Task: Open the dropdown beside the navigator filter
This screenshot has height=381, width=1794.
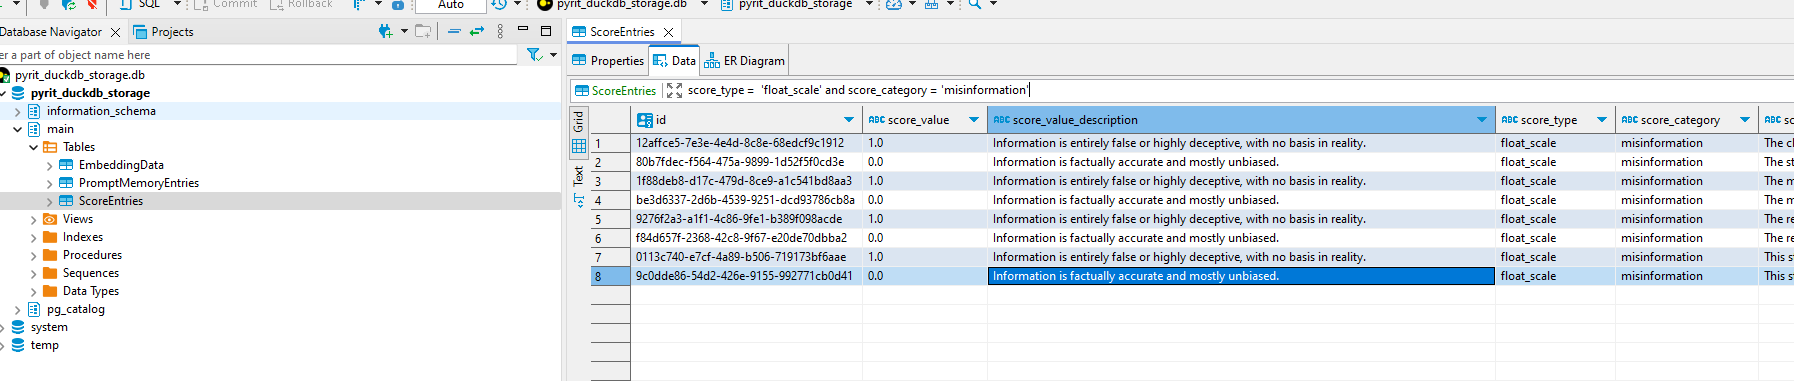Action: coord(553,55)
